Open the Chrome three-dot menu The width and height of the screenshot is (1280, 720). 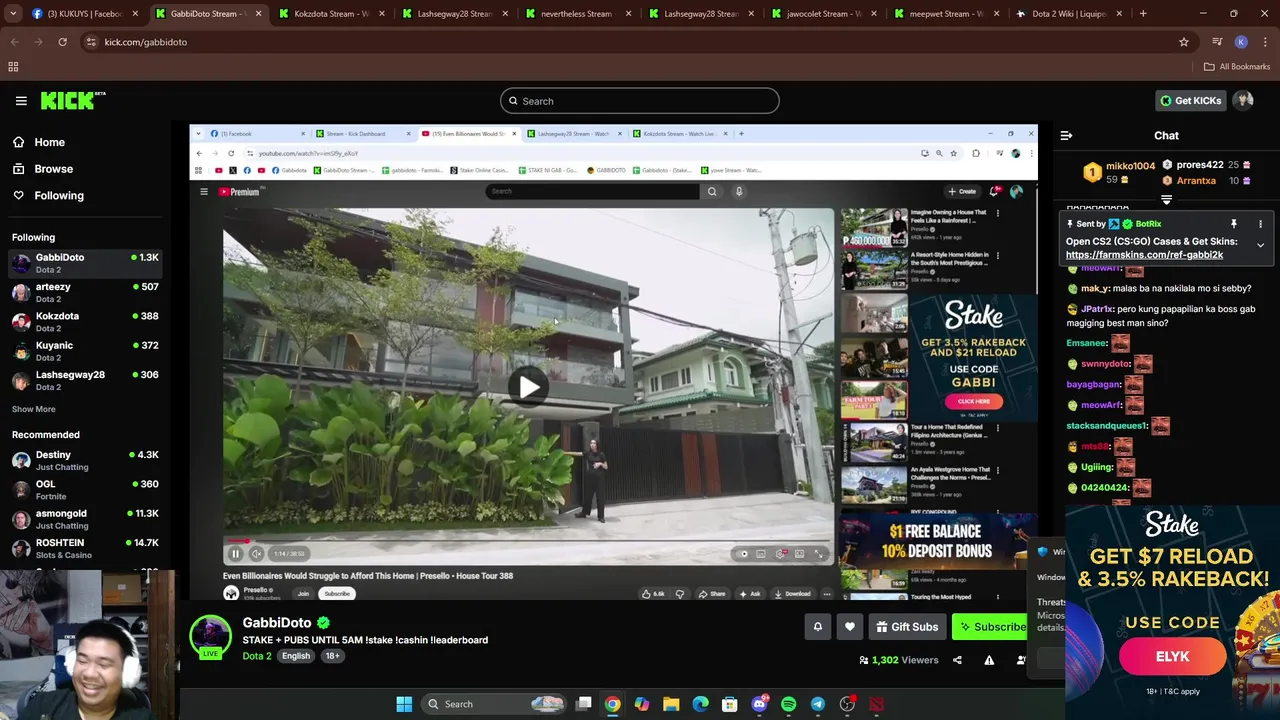[x=1265, y=42]
